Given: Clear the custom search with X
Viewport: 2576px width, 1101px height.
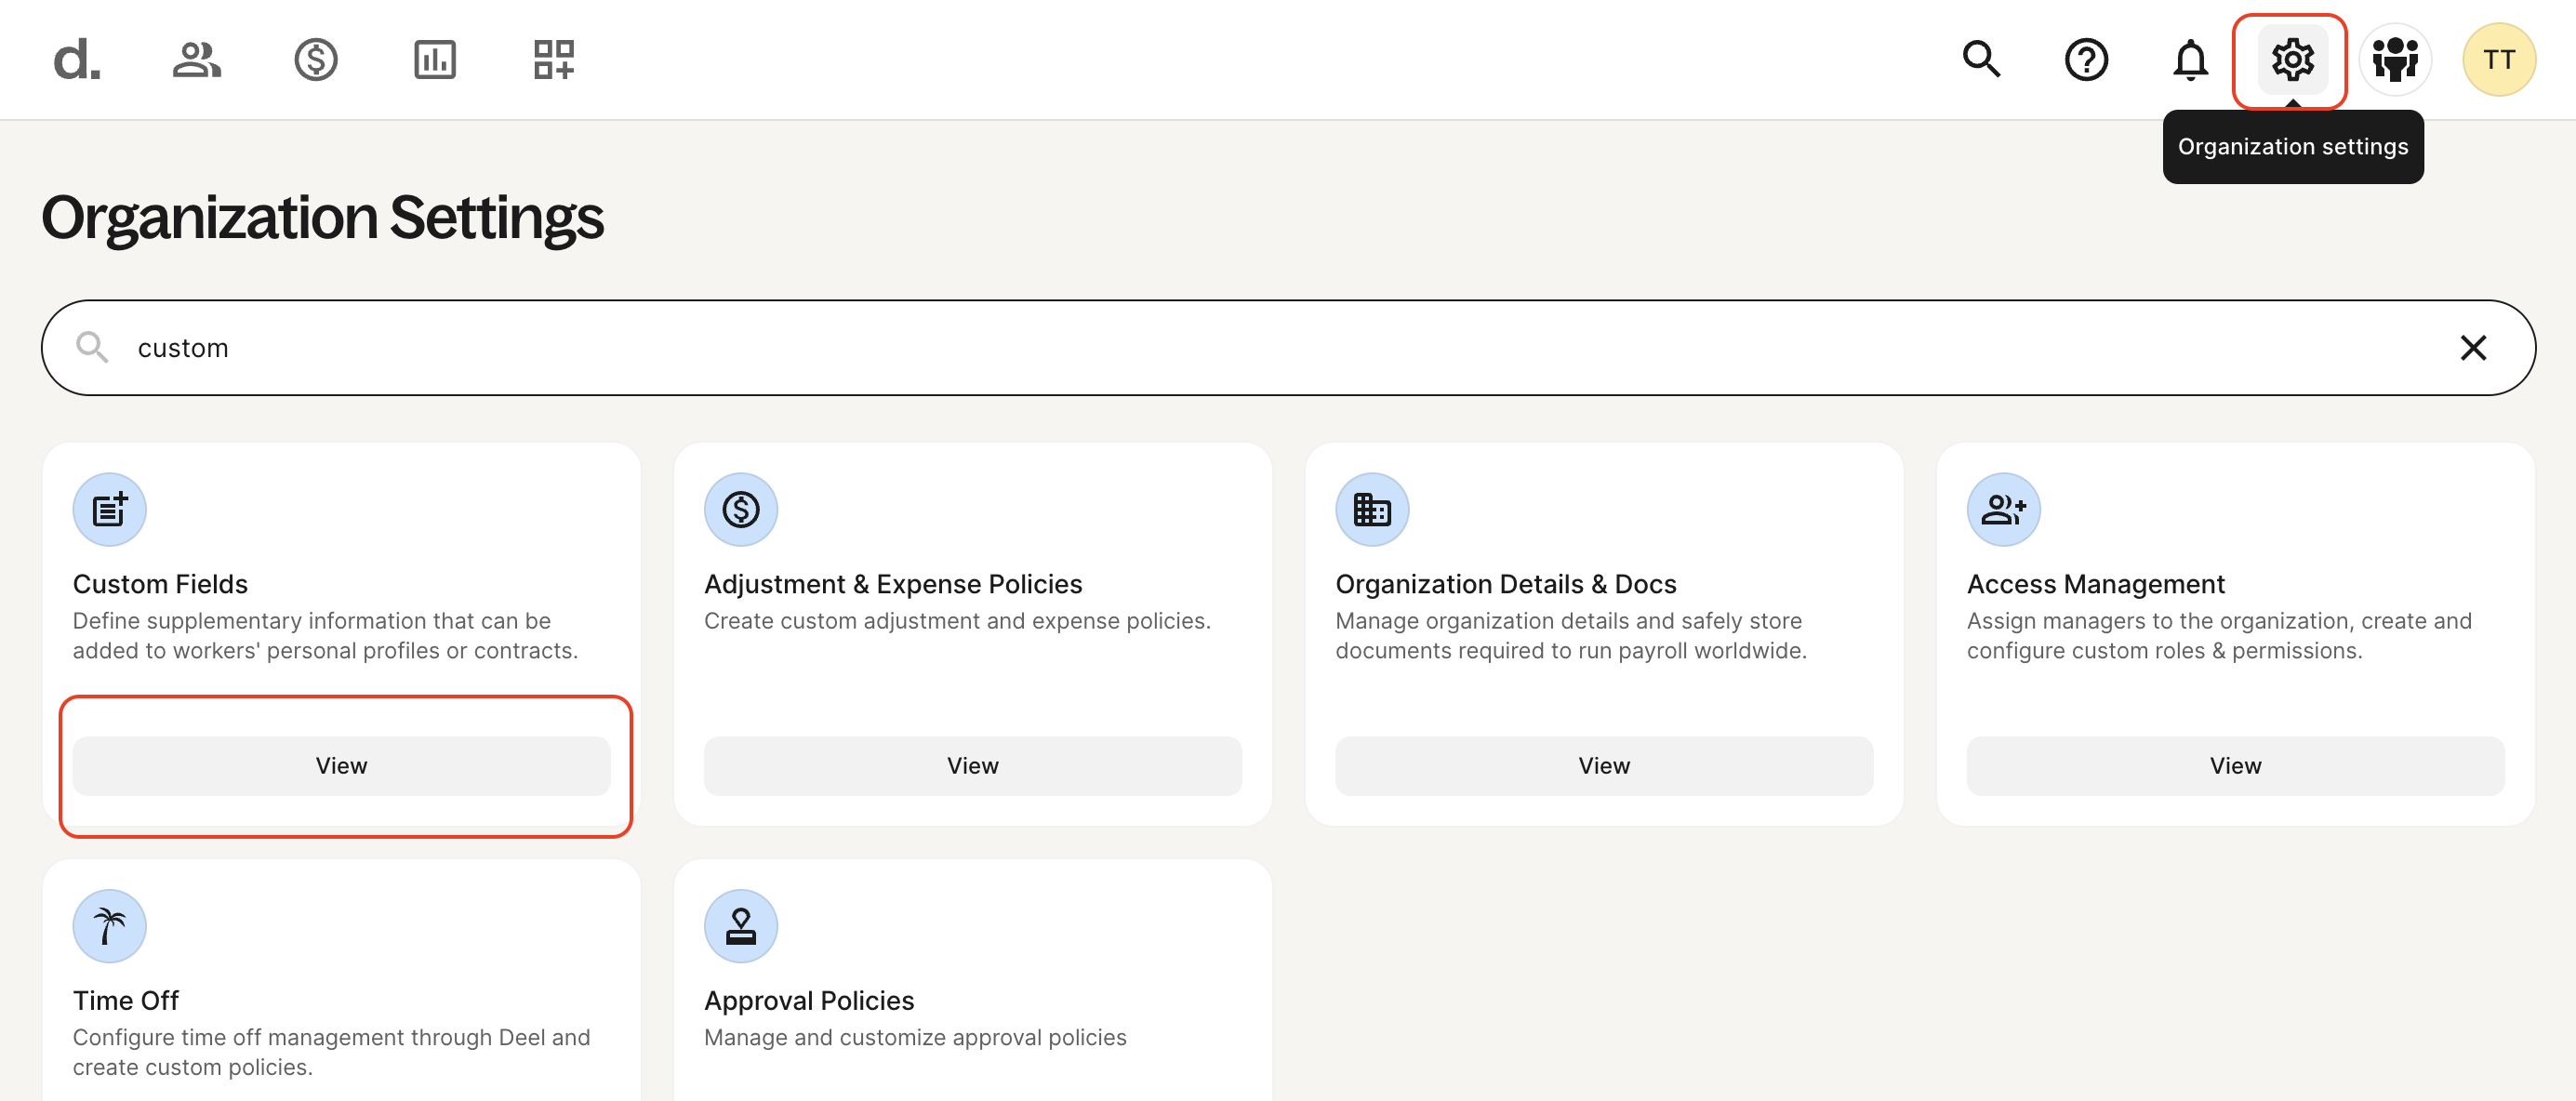Looking at the screenshot, I should pos(2473,348).
